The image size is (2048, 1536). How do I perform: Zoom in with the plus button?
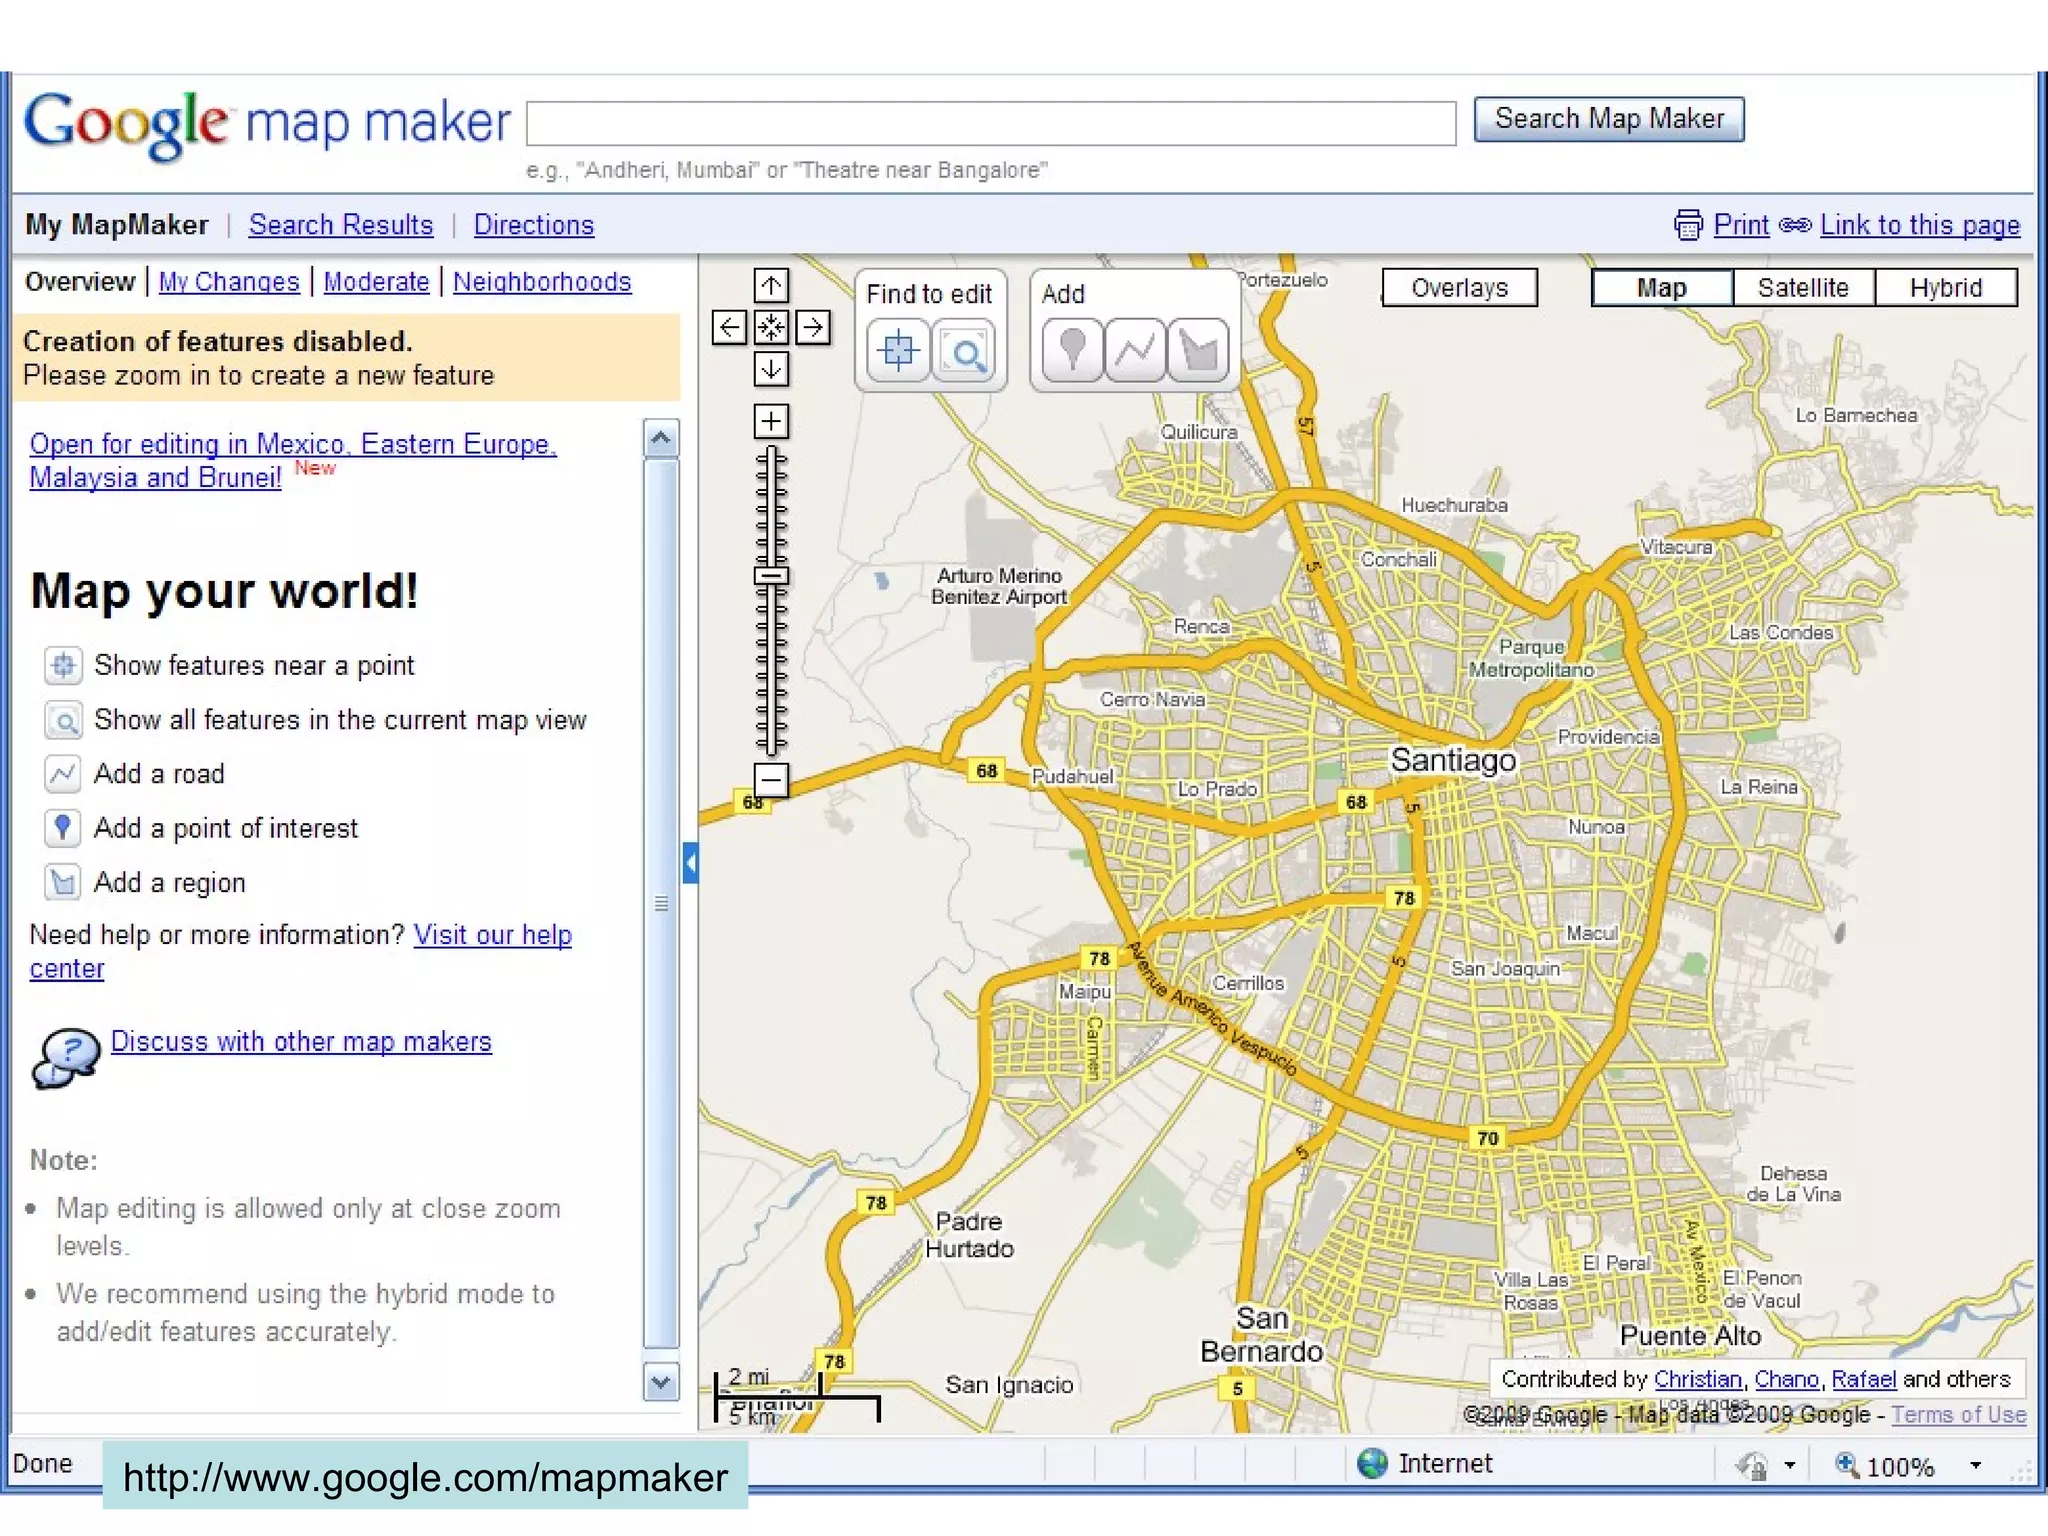click(x=770, y=421)
